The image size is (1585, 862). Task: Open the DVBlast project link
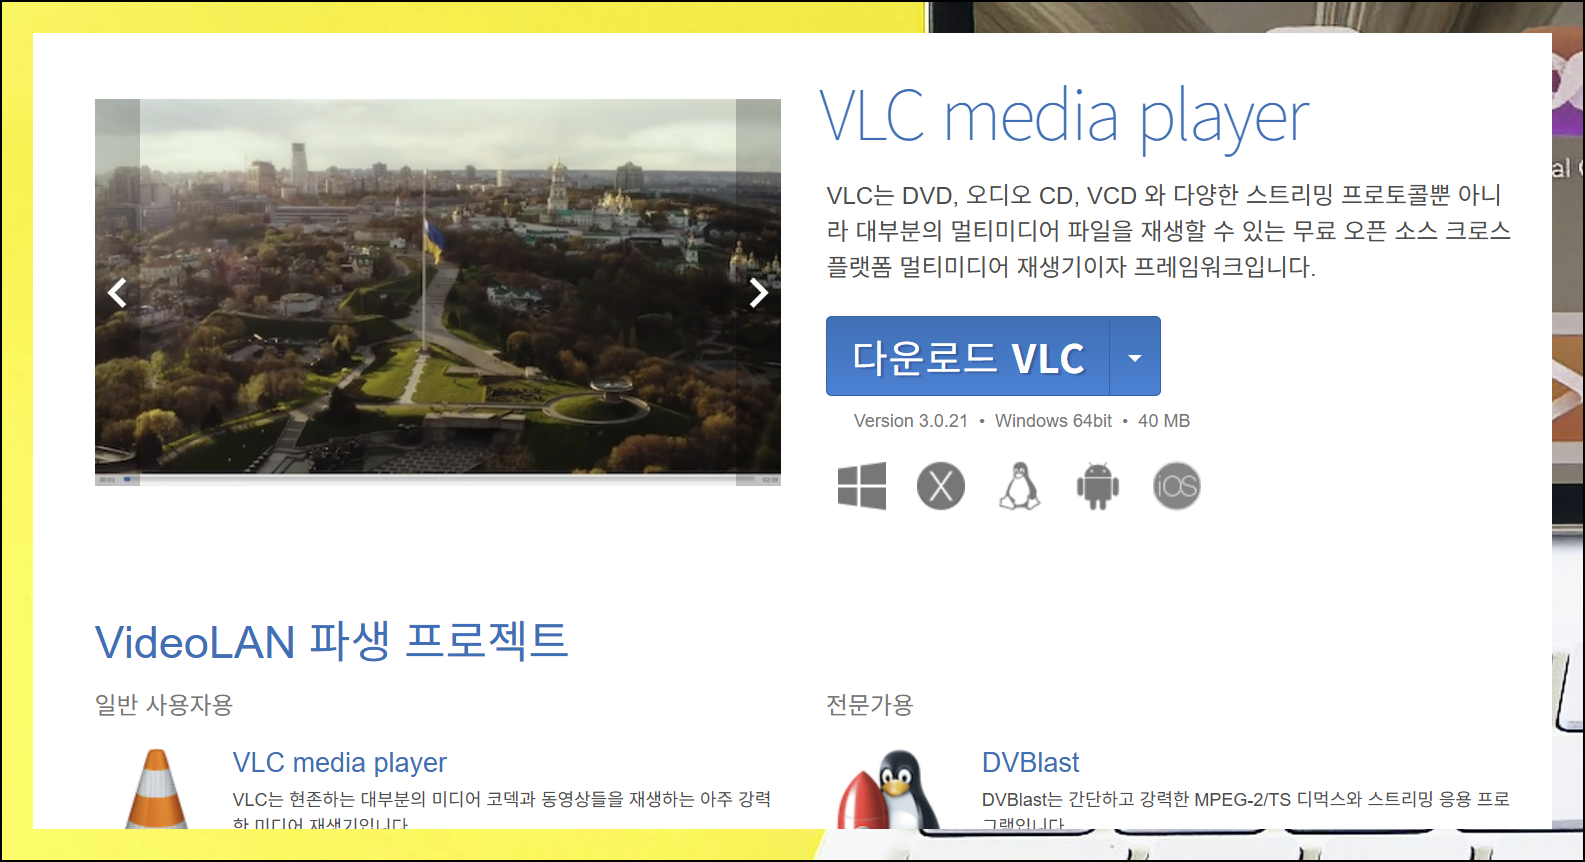tap(1031, 763)
